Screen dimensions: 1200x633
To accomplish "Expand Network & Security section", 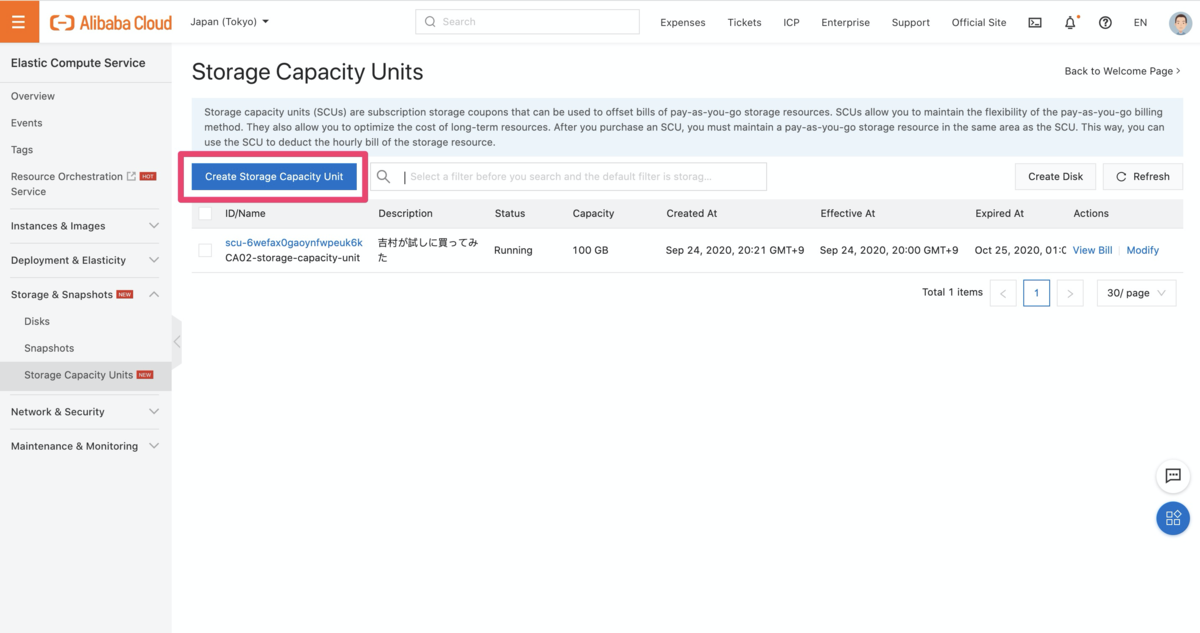I will click(85, 412).
